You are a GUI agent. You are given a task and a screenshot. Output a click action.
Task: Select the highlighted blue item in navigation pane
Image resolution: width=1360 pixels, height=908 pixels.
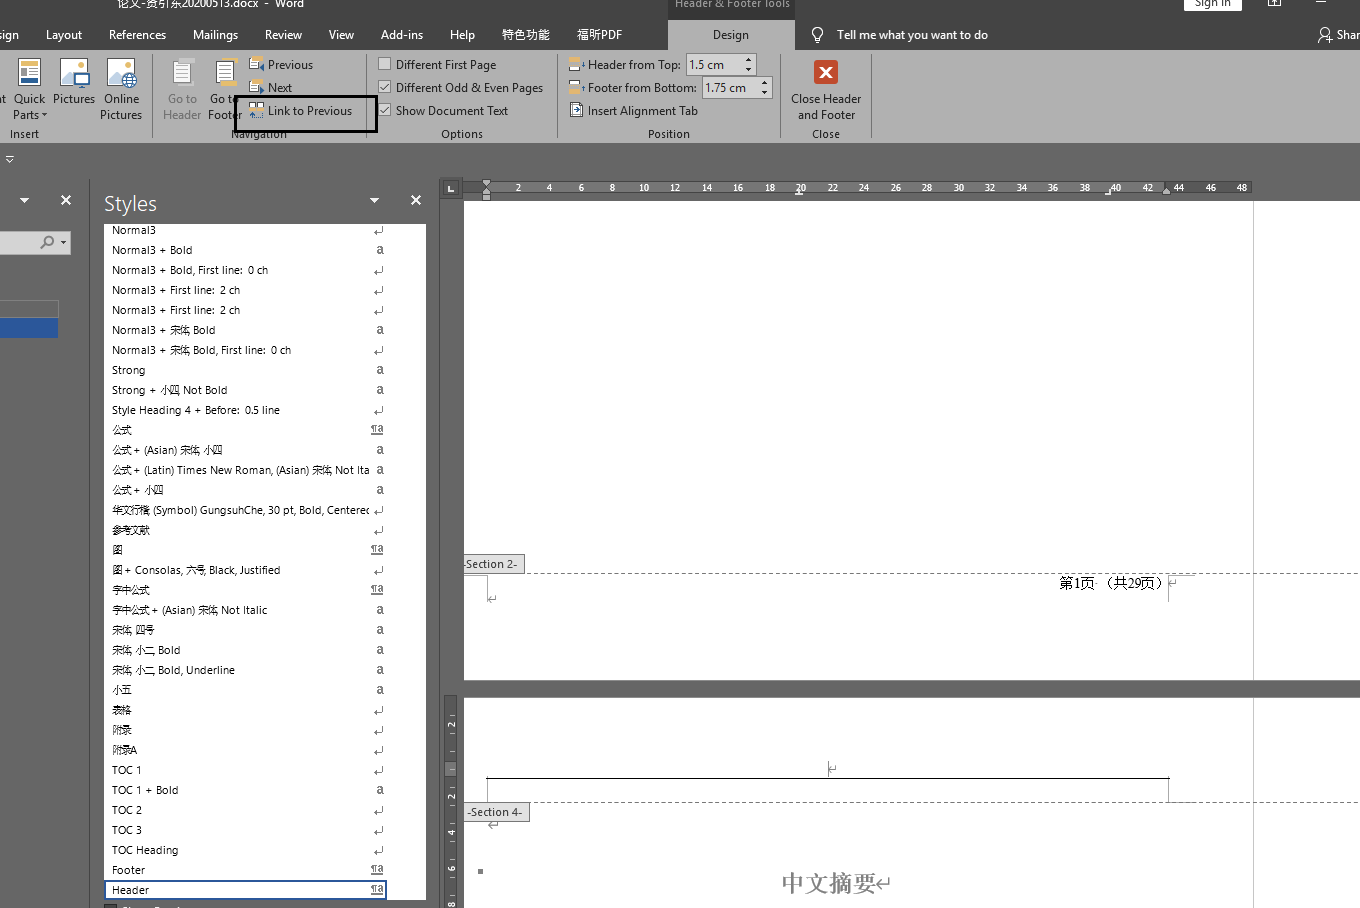[x=29, y=328]
